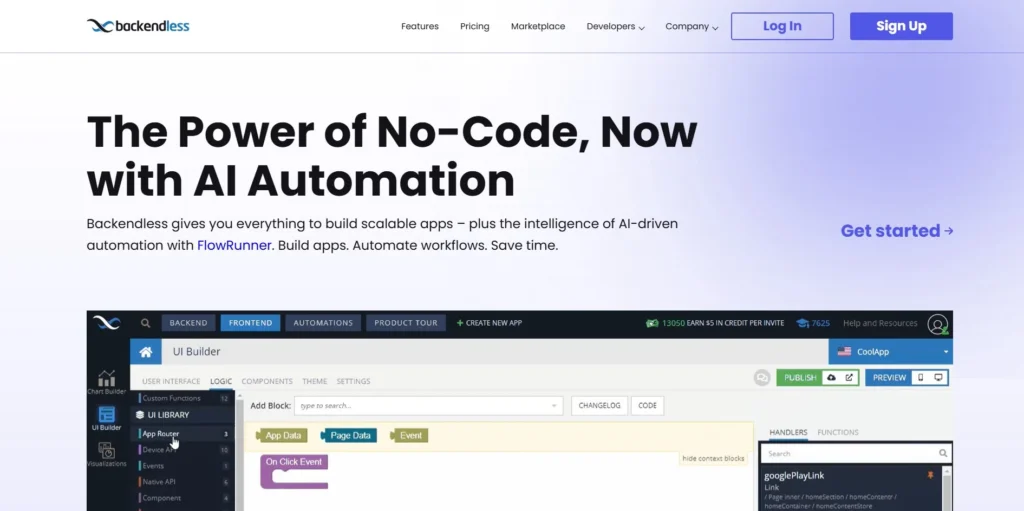Open the user profile avatar icon

938,323
